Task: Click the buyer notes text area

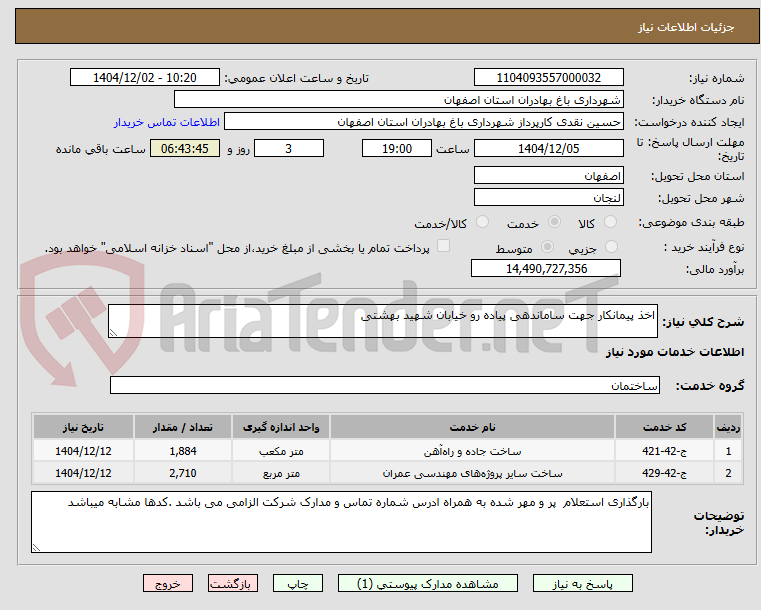Action: (x=341, y=522)
